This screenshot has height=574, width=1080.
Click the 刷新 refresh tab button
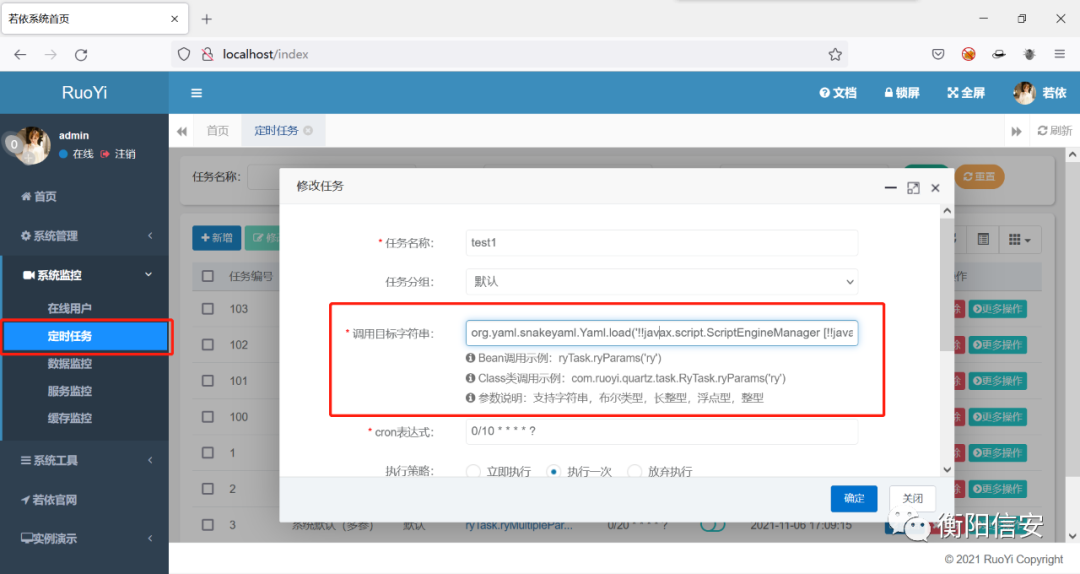[x=1055, y=131]
